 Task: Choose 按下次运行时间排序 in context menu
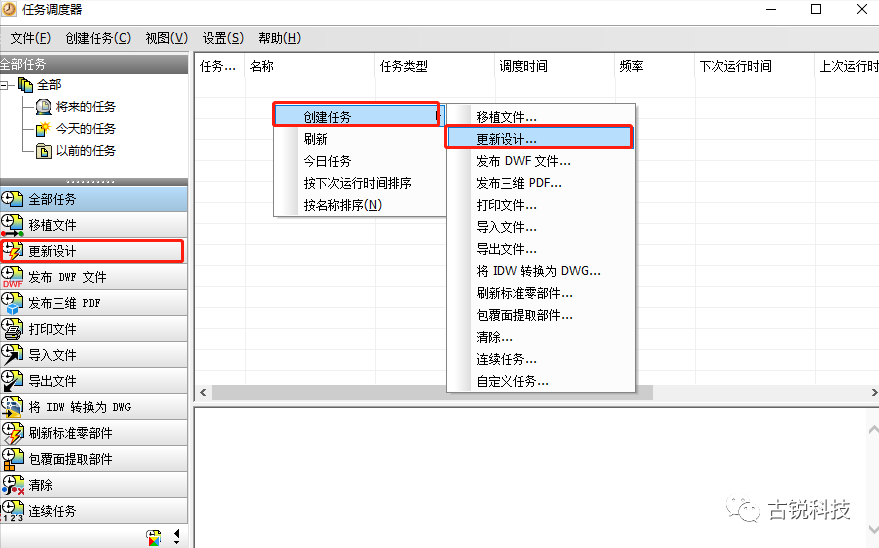pos(359,183)
